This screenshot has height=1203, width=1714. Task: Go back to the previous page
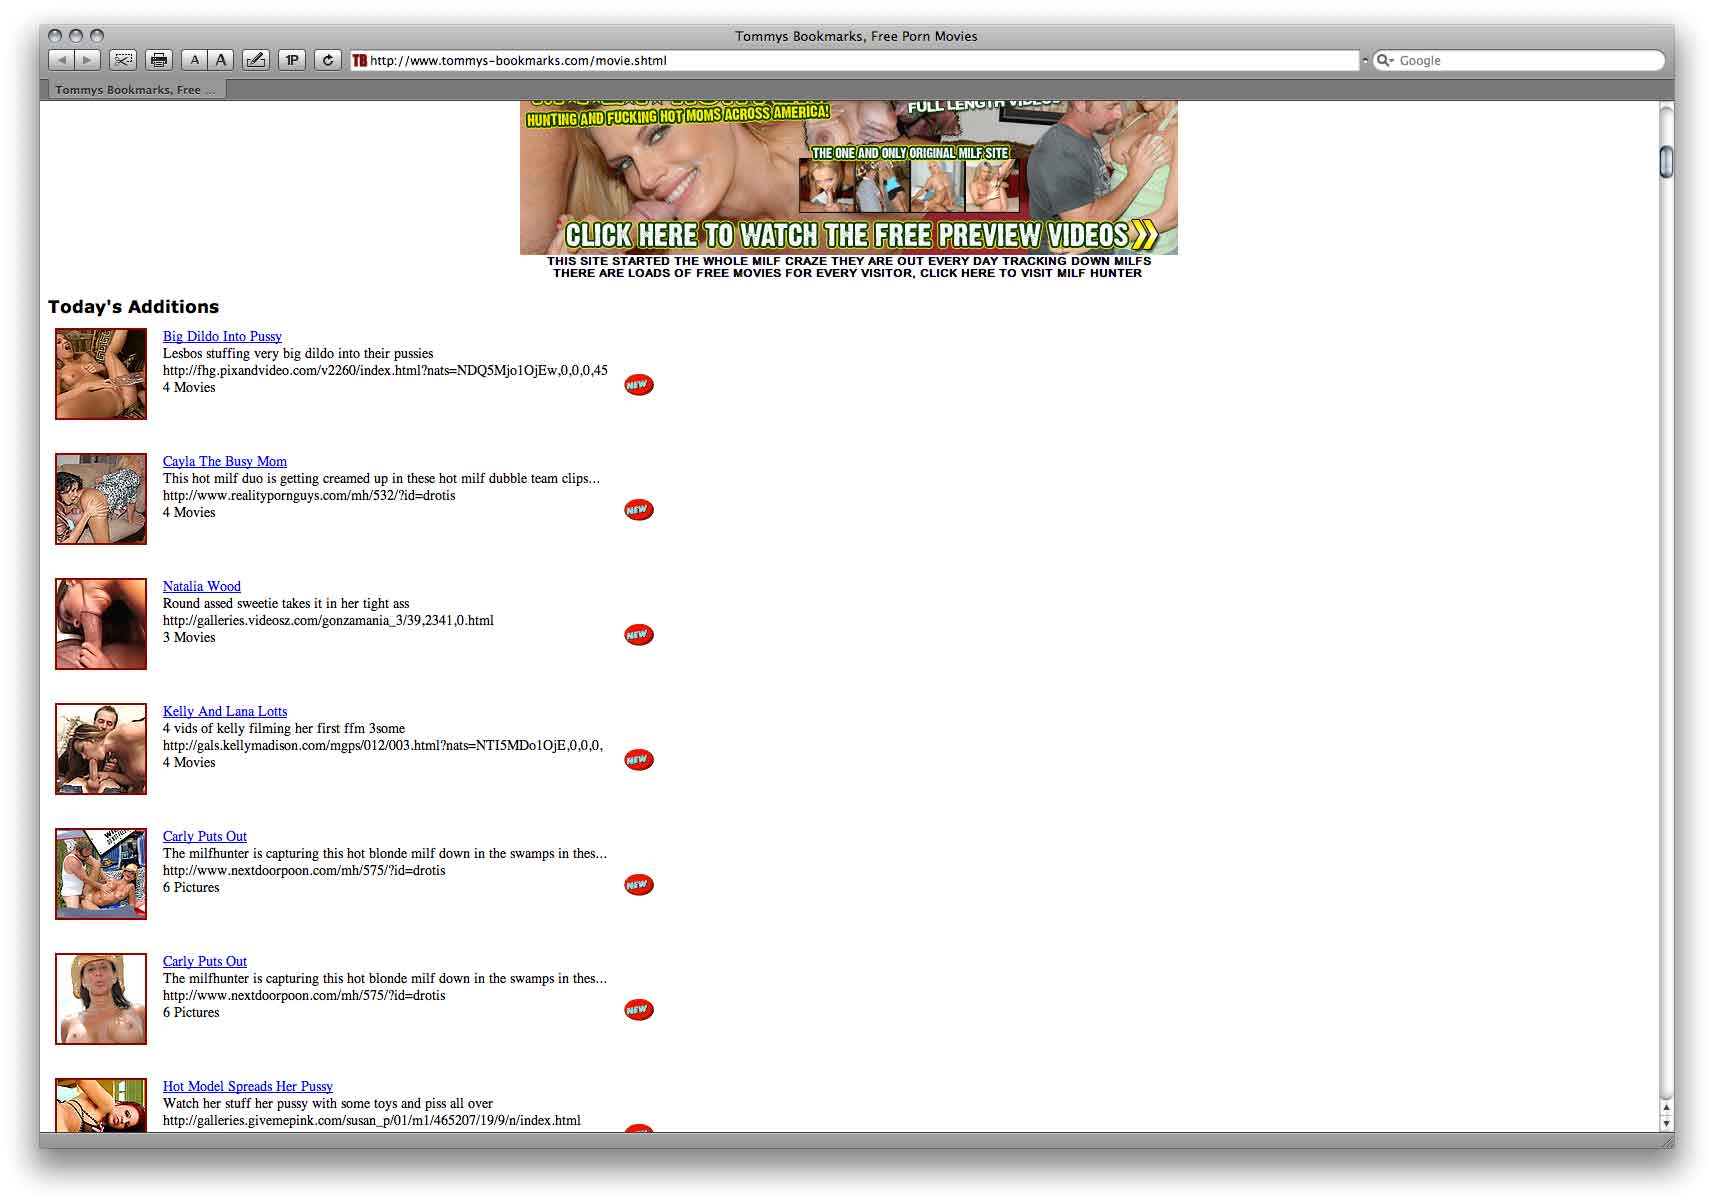point(62,60)
